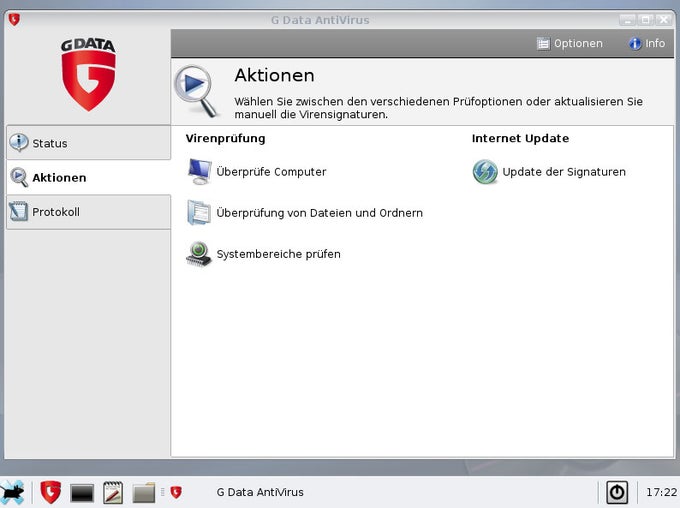Minimize the G Data AntiVirus window
Viewport: 680px width, 508px height.
point(627,20)
